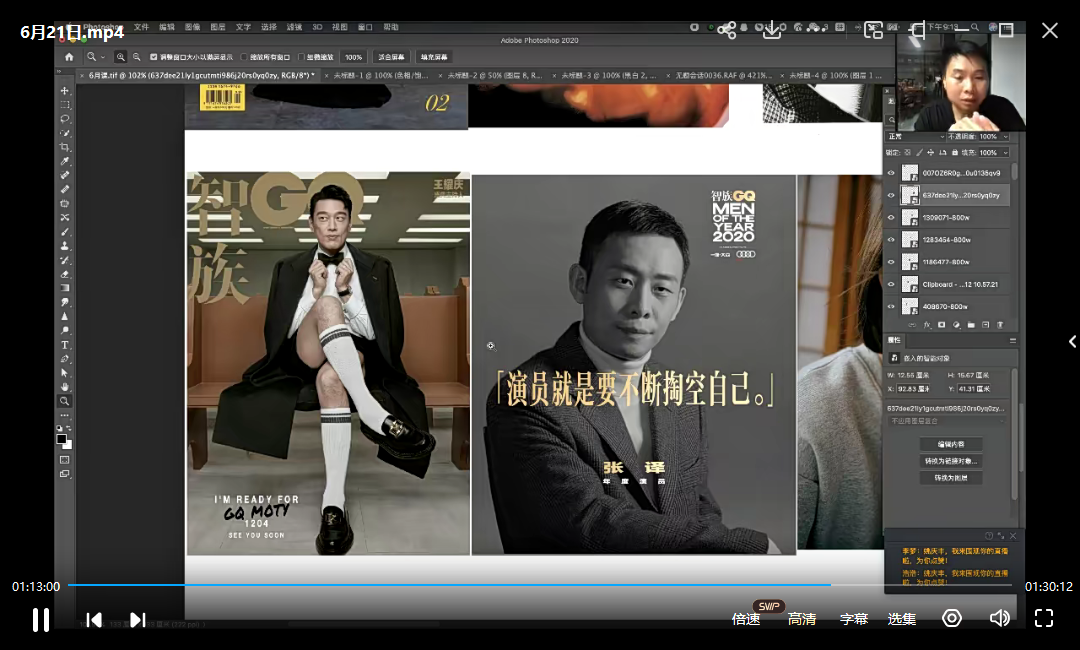Click the convert to linked object button
Image resolution: width=1080 pixels, height=650 pixels.
click(x=951, y=461)
